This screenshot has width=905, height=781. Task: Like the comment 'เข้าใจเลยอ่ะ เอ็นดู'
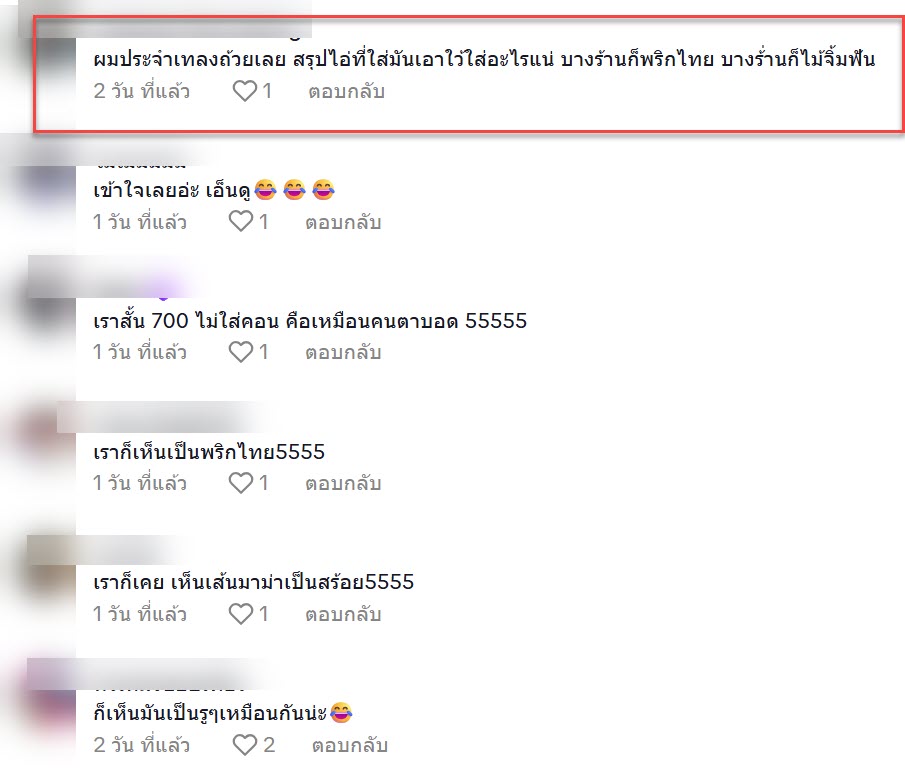[241, 222]
